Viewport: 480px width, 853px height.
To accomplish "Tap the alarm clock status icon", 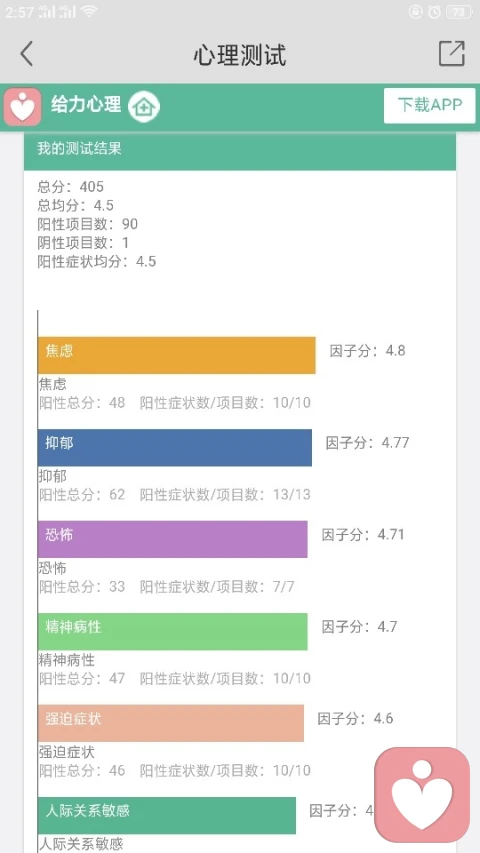I will (434, 12).
